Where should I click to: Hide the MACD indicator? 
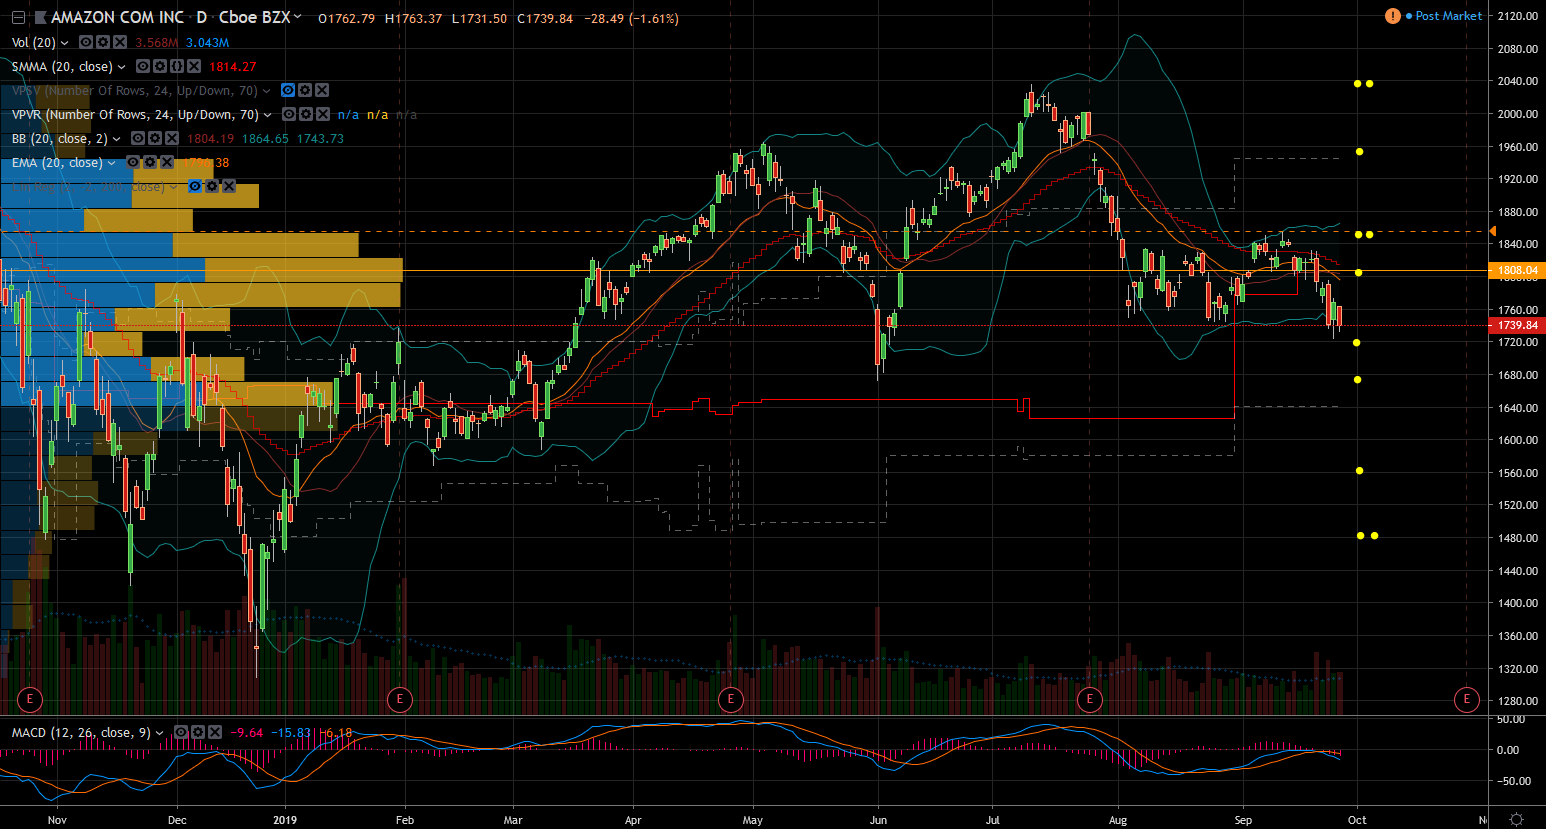tap(181, 733)
